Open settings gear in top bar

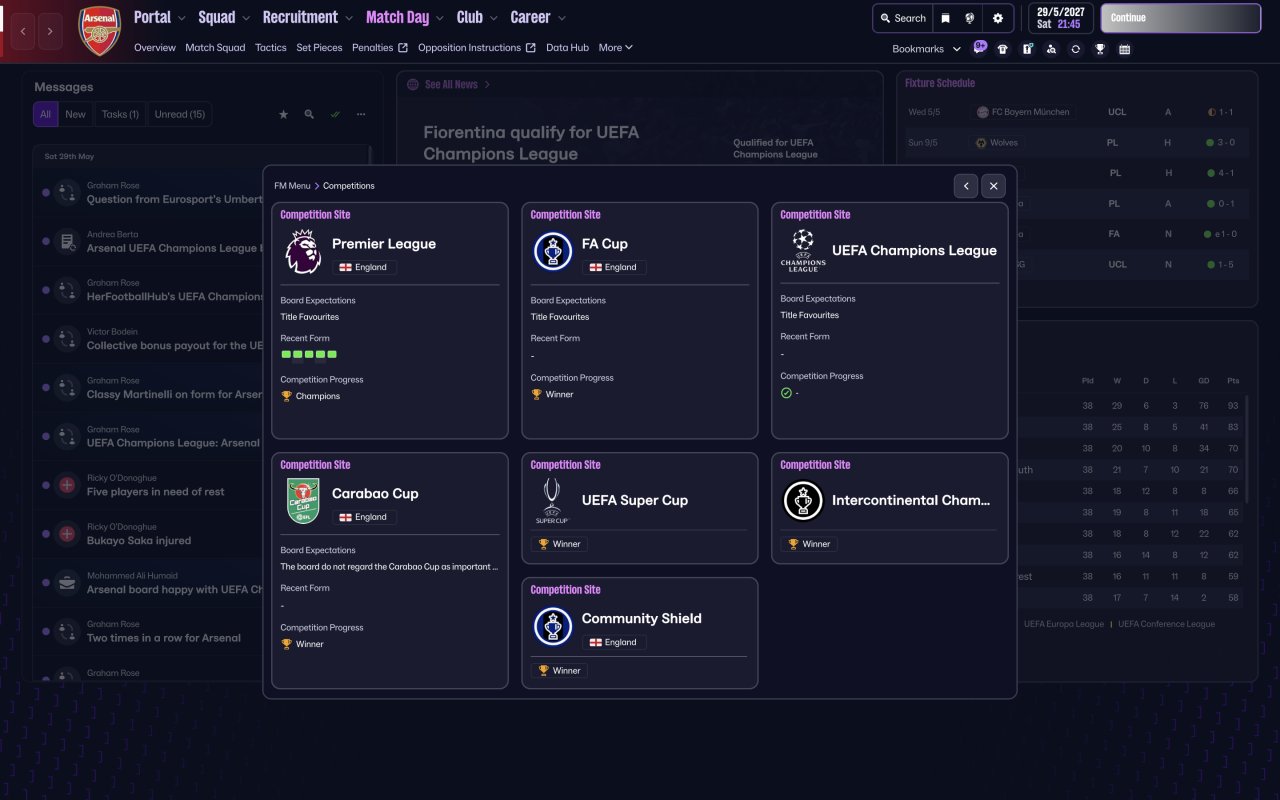(x=998, y=18)
